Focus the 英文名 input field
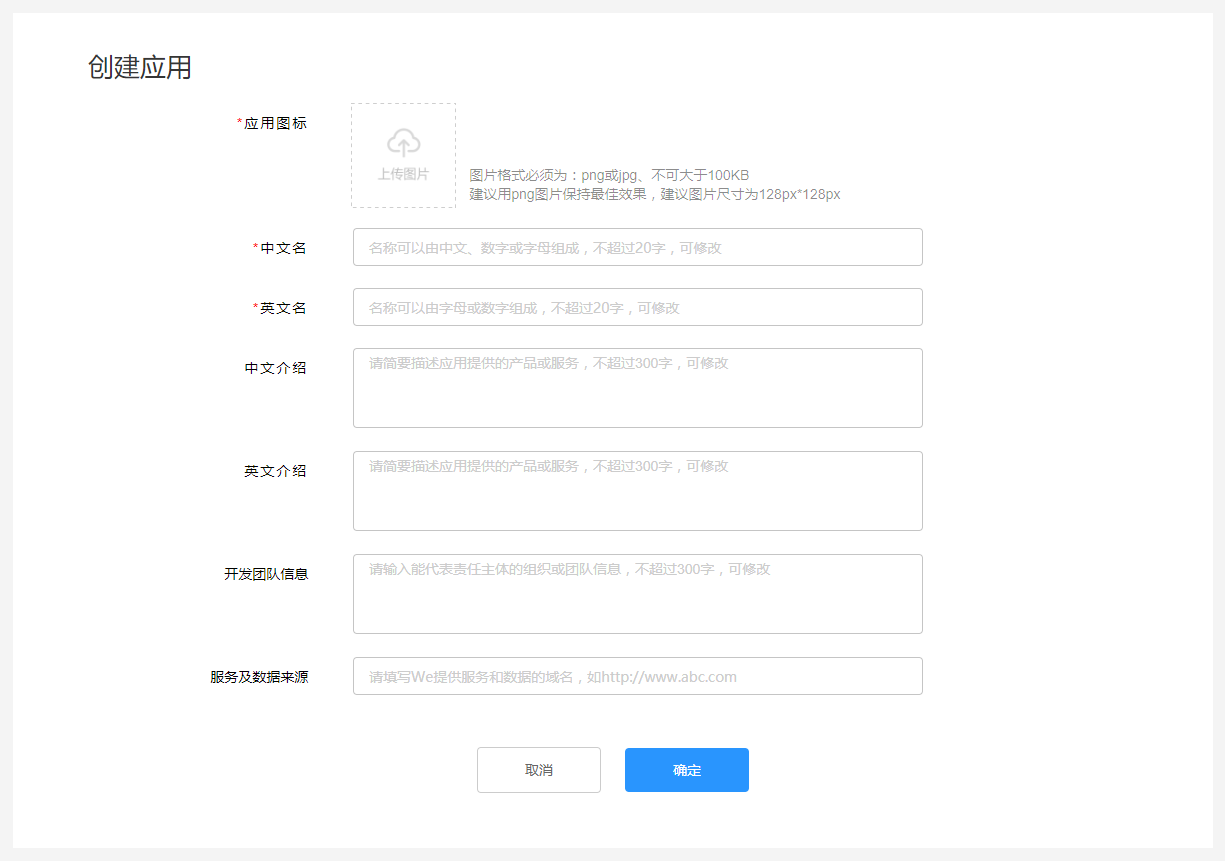This screenshot has height=861, width=1225. point(637,307)
